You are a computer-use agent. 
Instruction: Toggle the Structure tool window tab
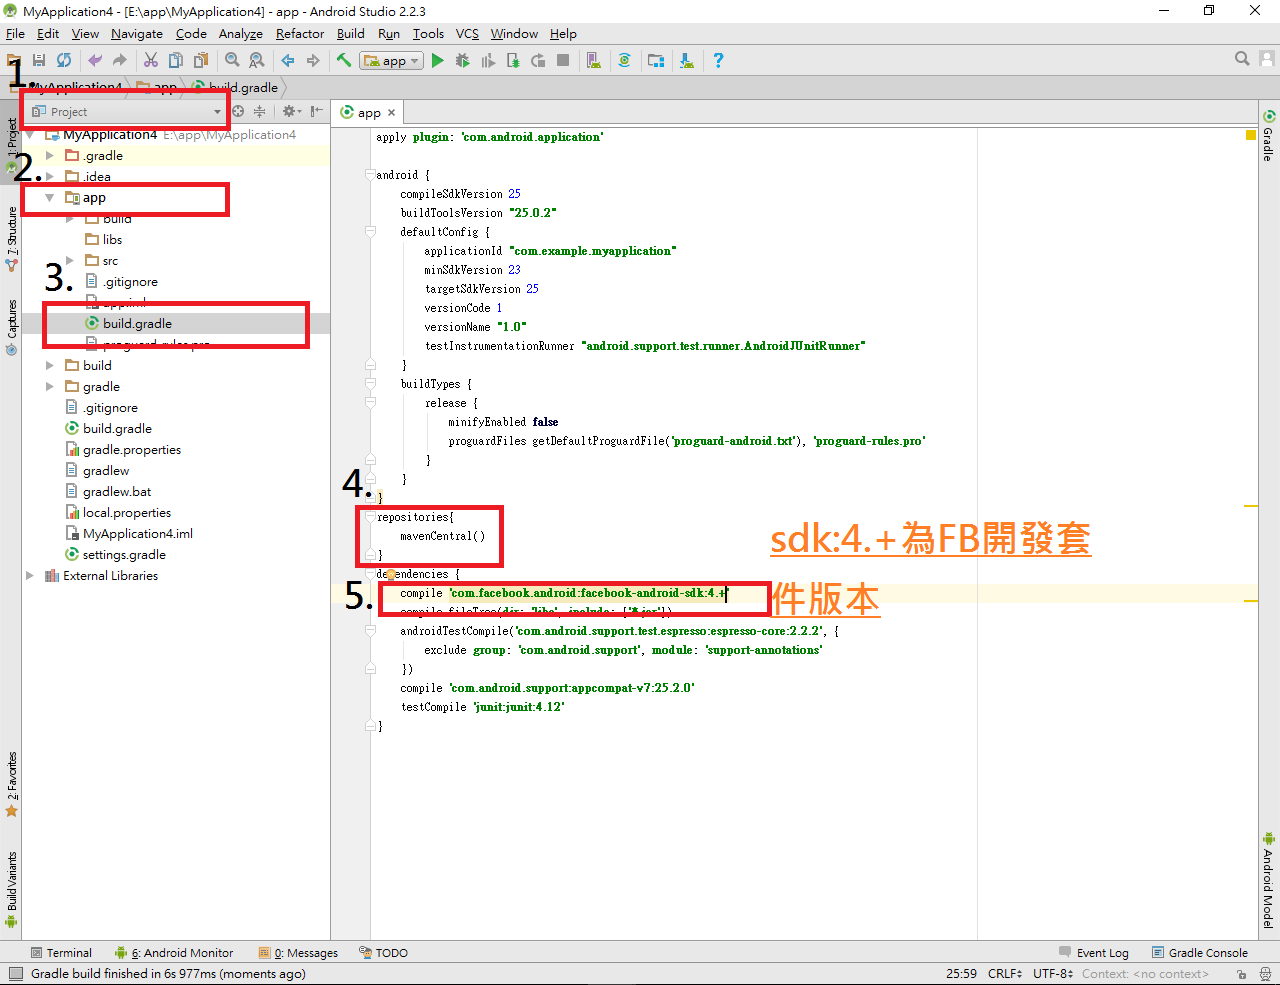click(x=11, y=239)
